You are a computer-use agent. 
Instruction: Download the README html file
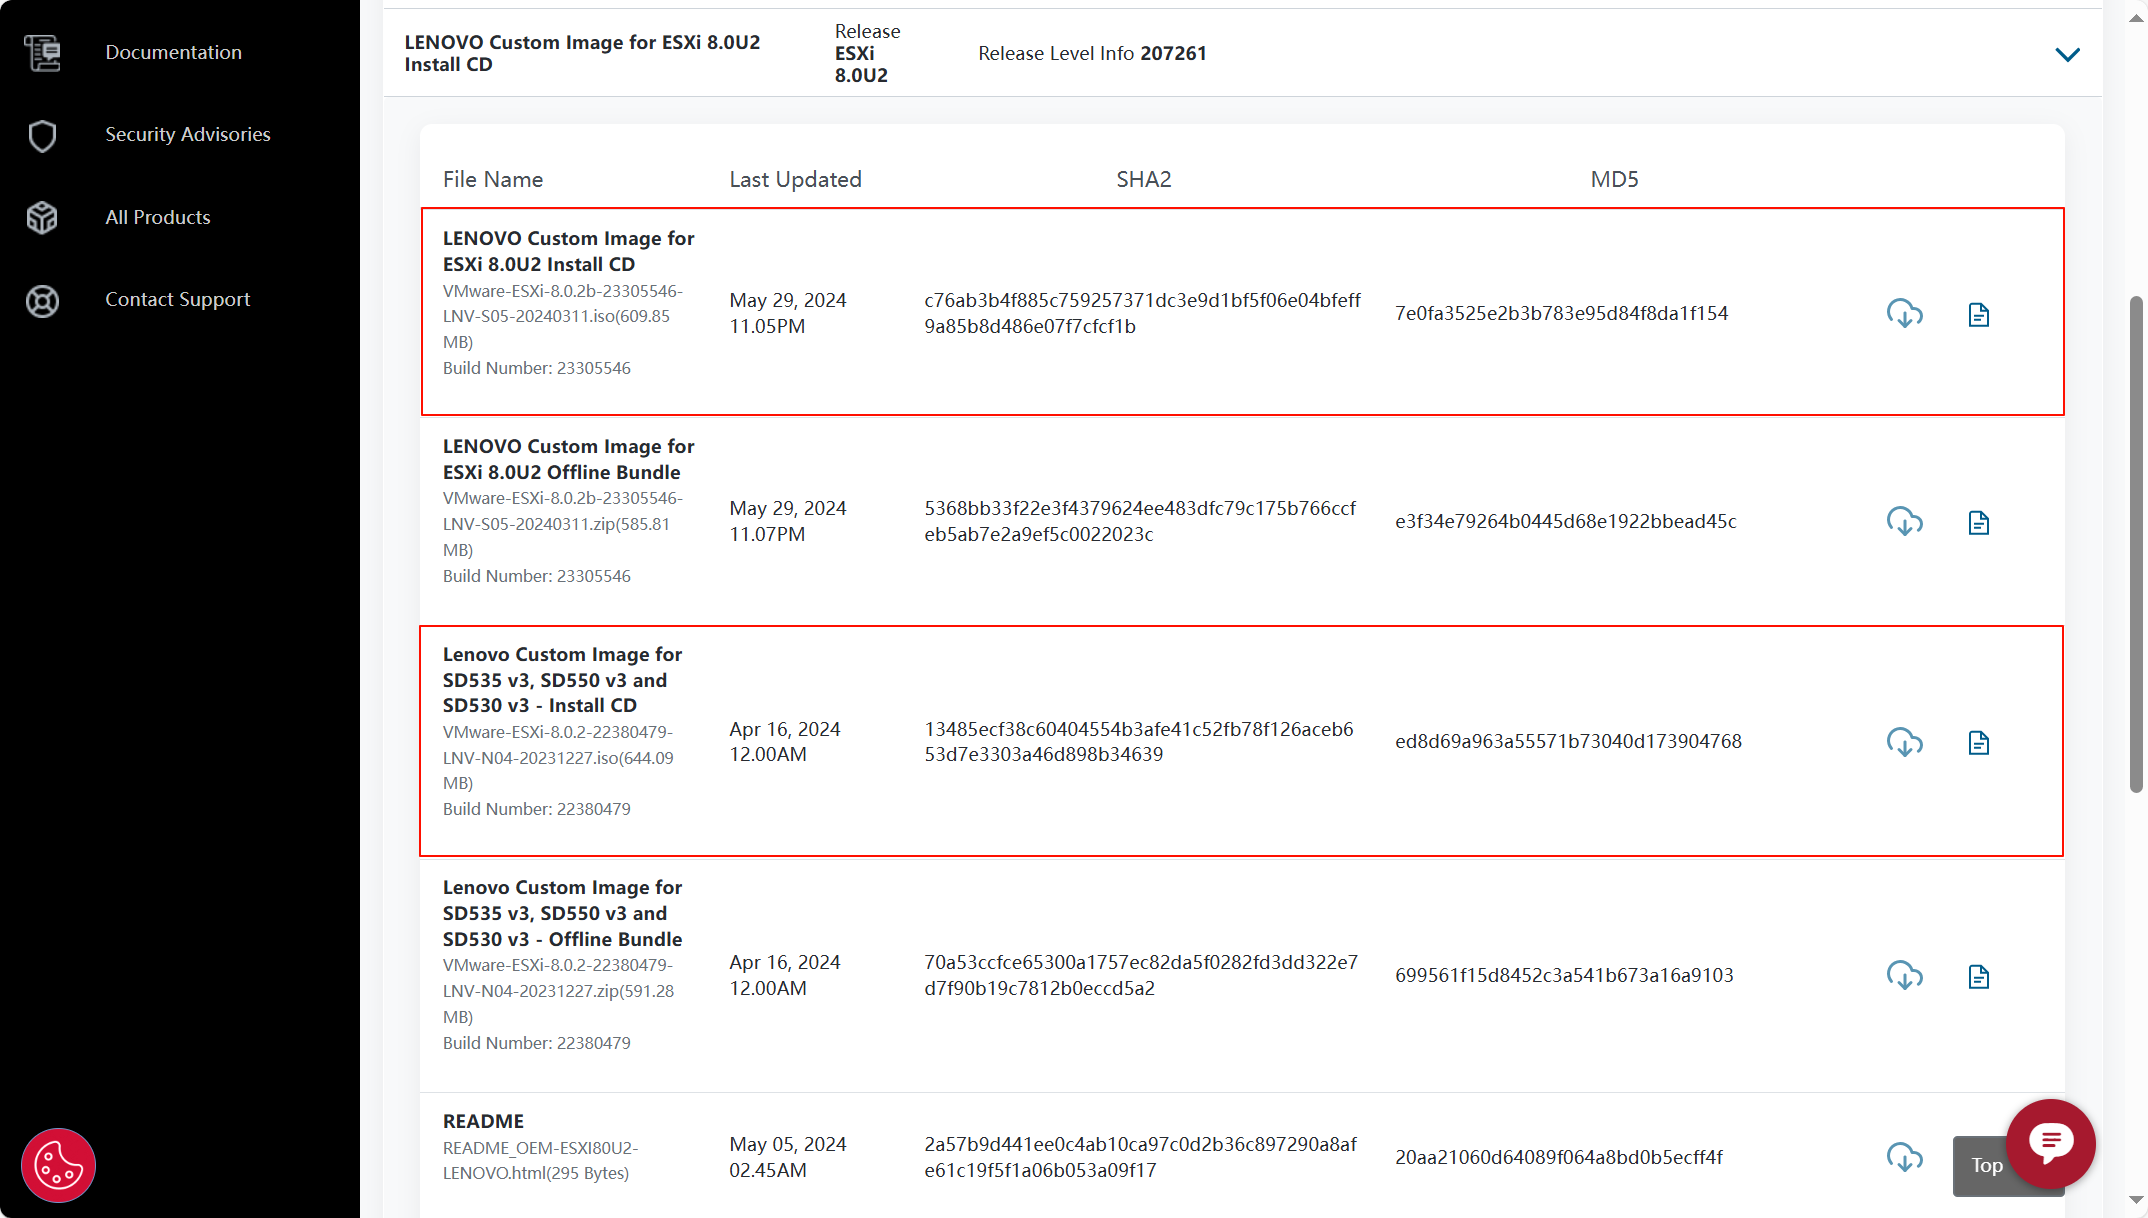(x=1904, y=1157)
